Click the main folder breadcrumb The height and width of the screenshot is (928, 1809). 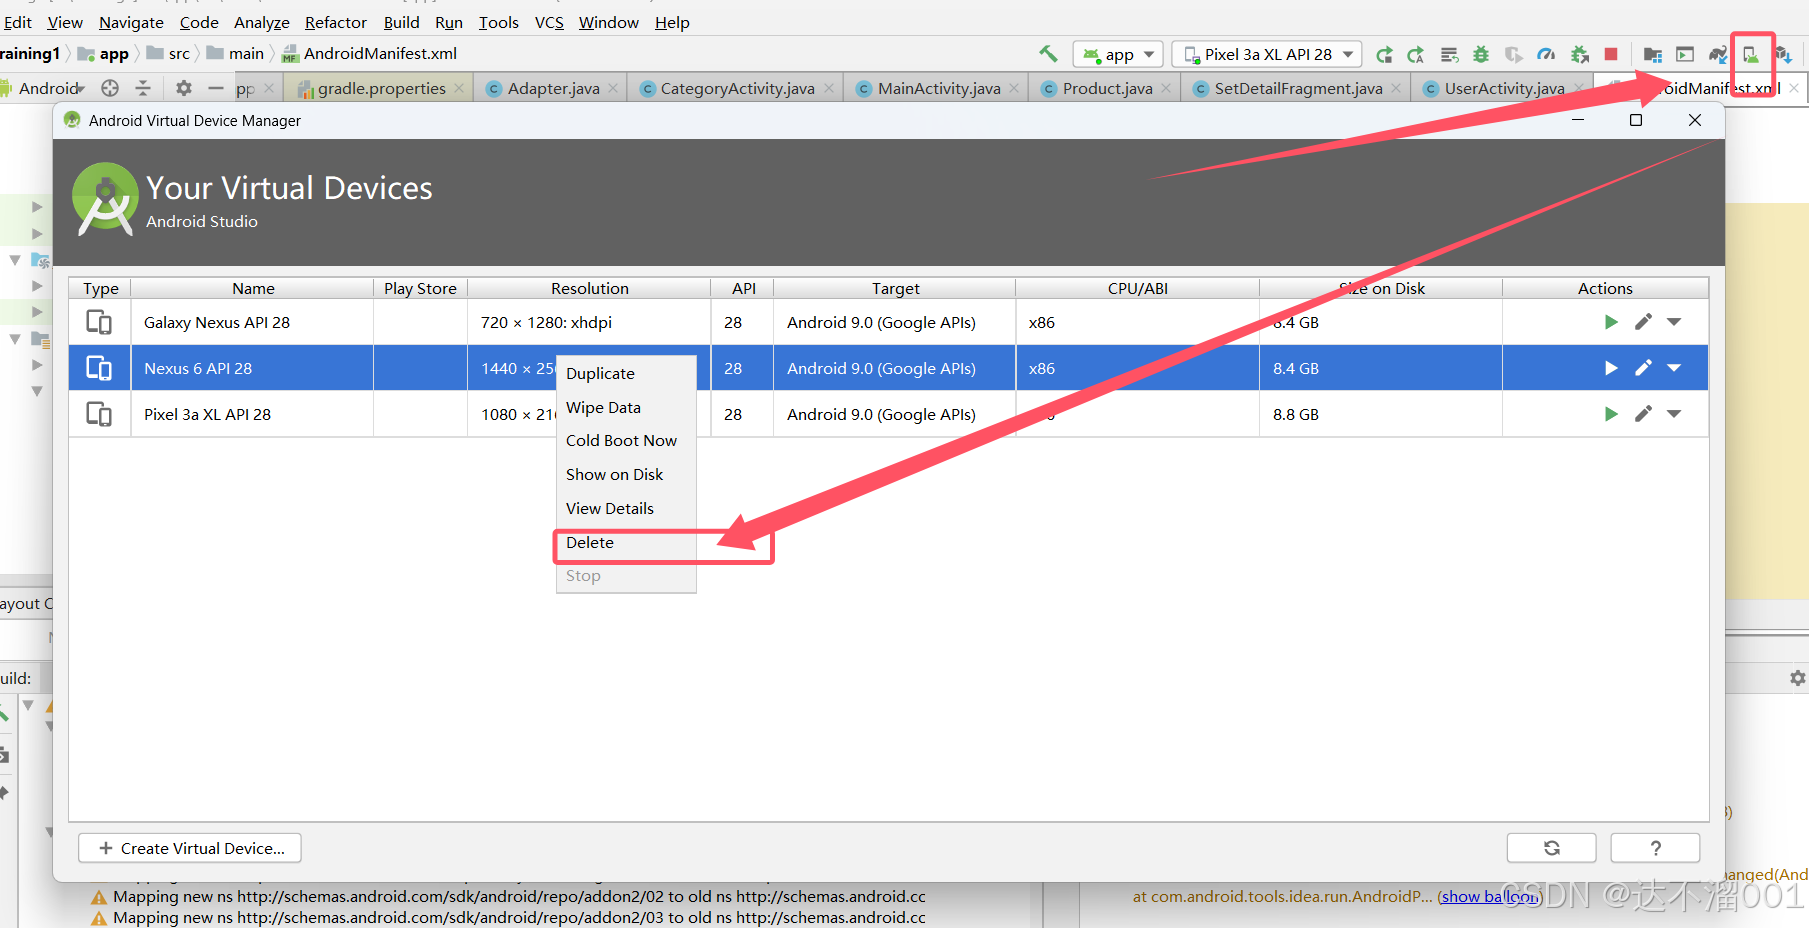click(x=236, y=53)
